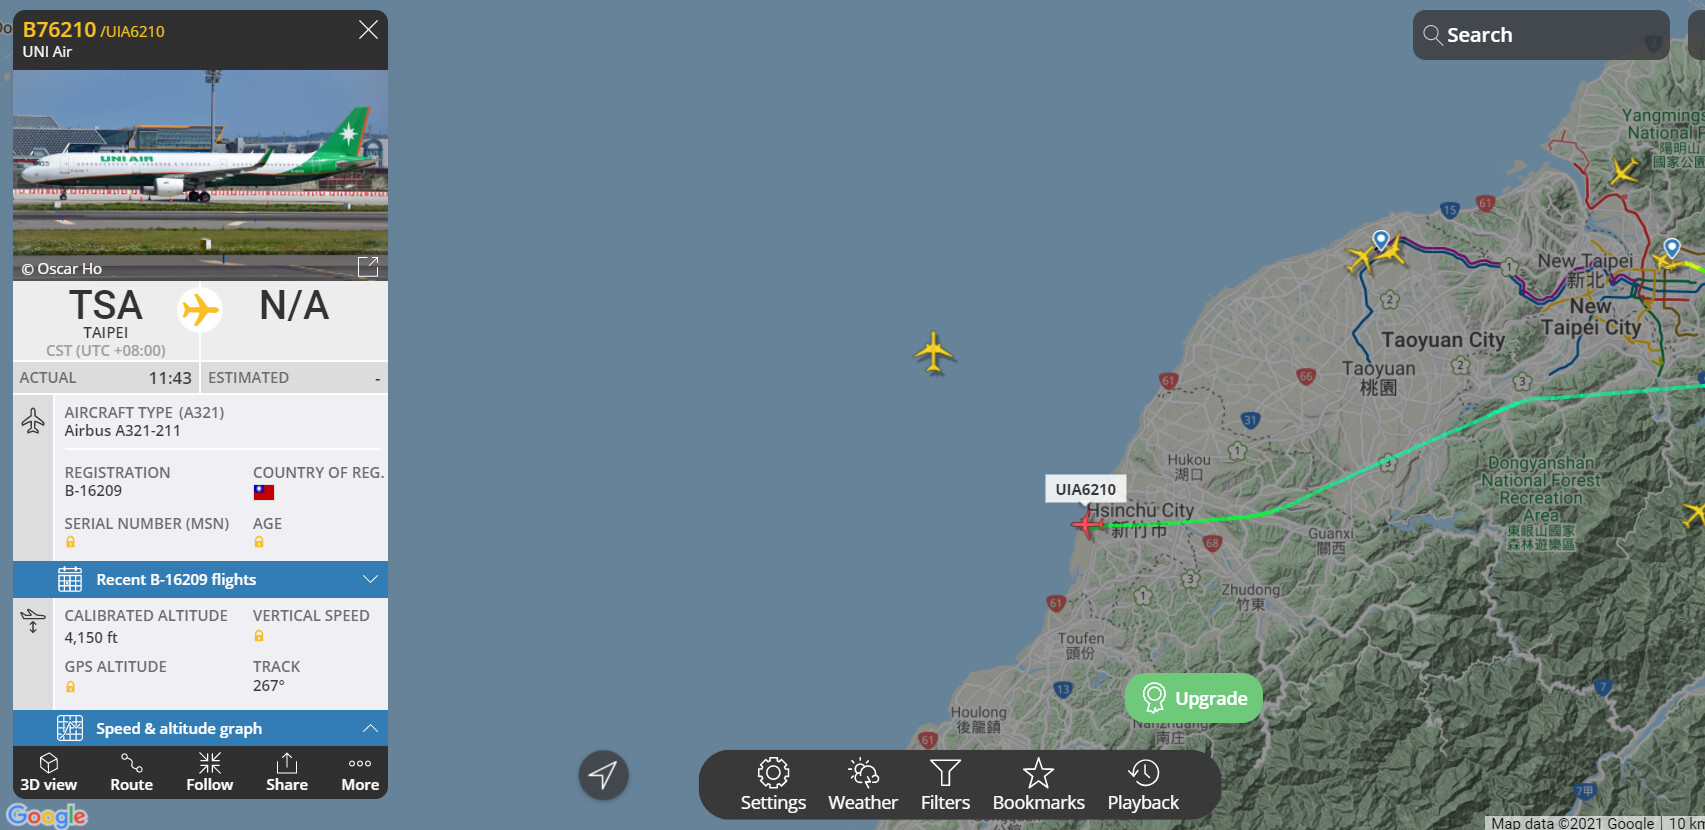The width and height of the screenshot is (1705, 830).
Task: Open the Playback feature
Action: (1143, 785)
